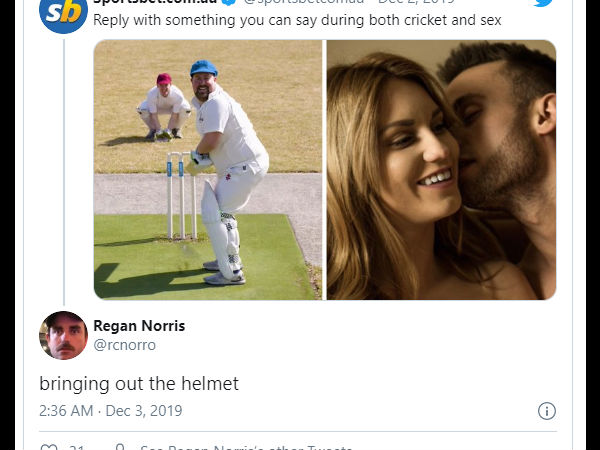Click the person icon beside other Tweets
This screenshot has height=450, width=600.
[120, 447]
